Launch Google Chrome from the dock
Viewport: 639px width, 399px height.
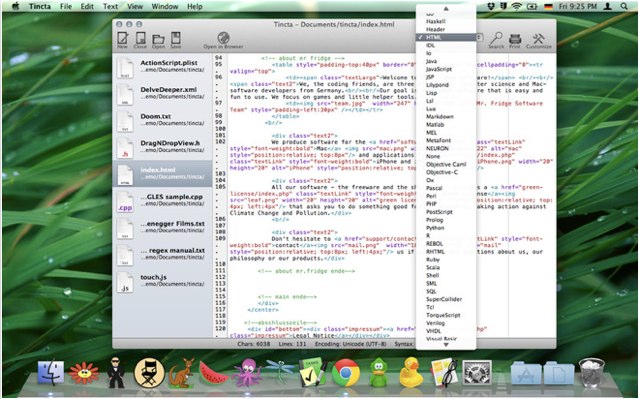[x=346, y=373]
